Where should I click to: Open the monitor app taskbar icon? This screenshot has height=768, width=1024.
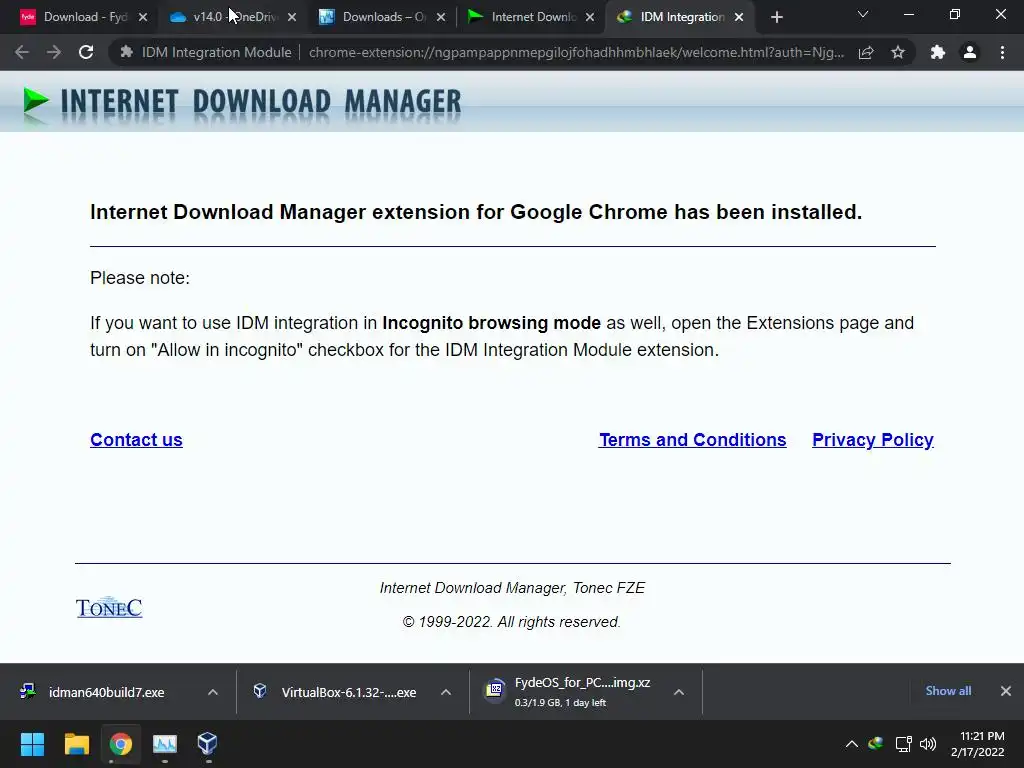pyautogui.click(x=165, y=744)
